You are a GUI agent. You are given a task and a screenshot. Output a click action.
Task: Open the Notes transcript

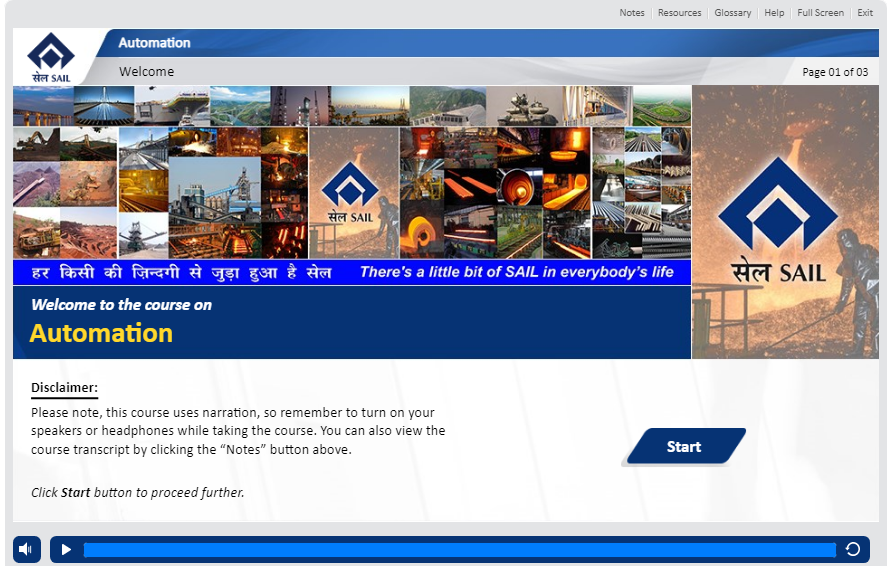click(632, 12)
